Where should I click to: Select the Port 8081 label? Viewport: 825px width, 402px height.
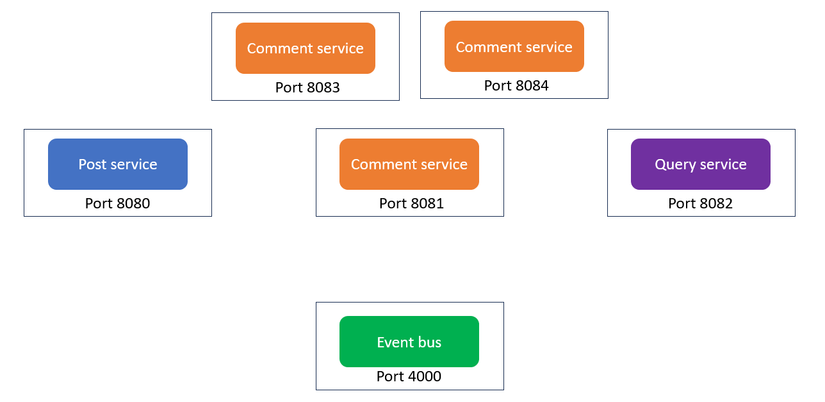(x=410, y=204)
